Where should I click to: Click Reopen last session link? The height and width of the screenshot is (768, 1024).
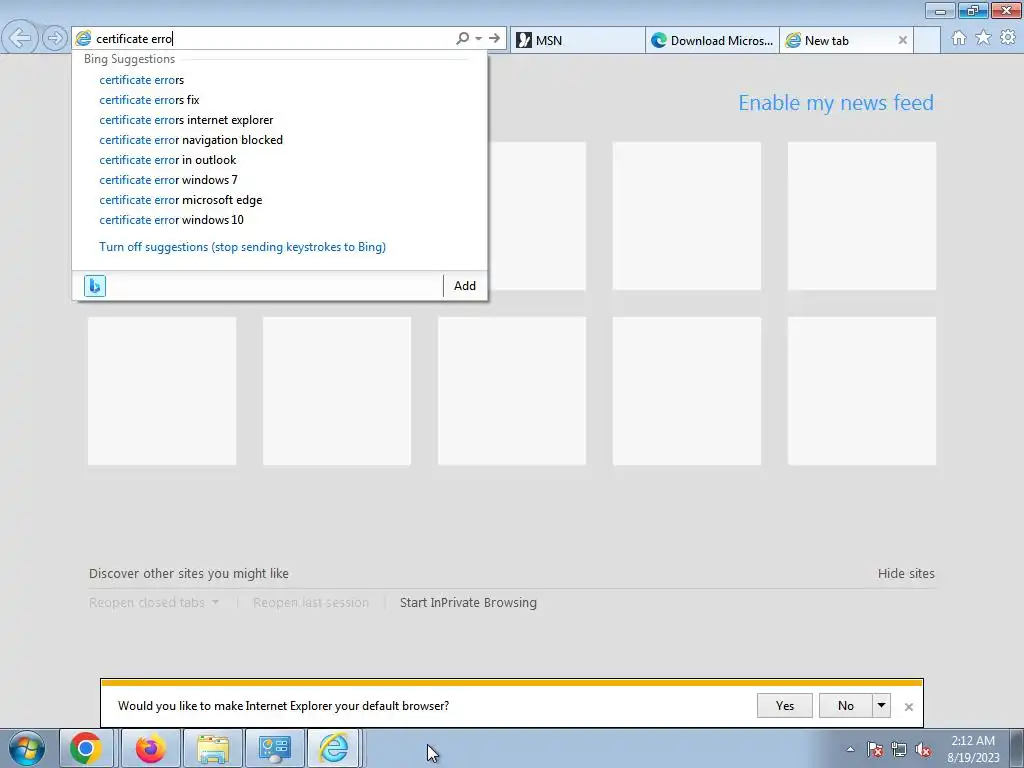(311, 603)
